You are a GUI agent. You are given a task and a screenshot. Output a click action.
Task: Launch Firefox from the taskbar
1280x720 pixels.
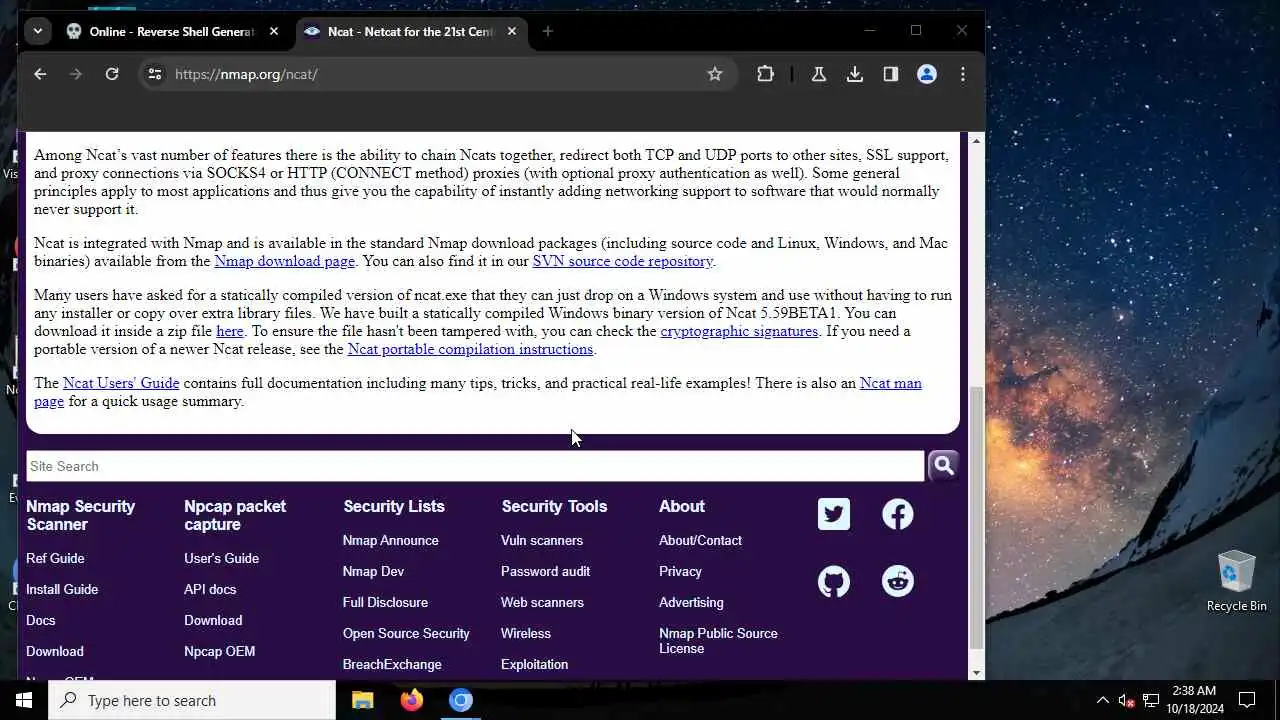point(412,700)
